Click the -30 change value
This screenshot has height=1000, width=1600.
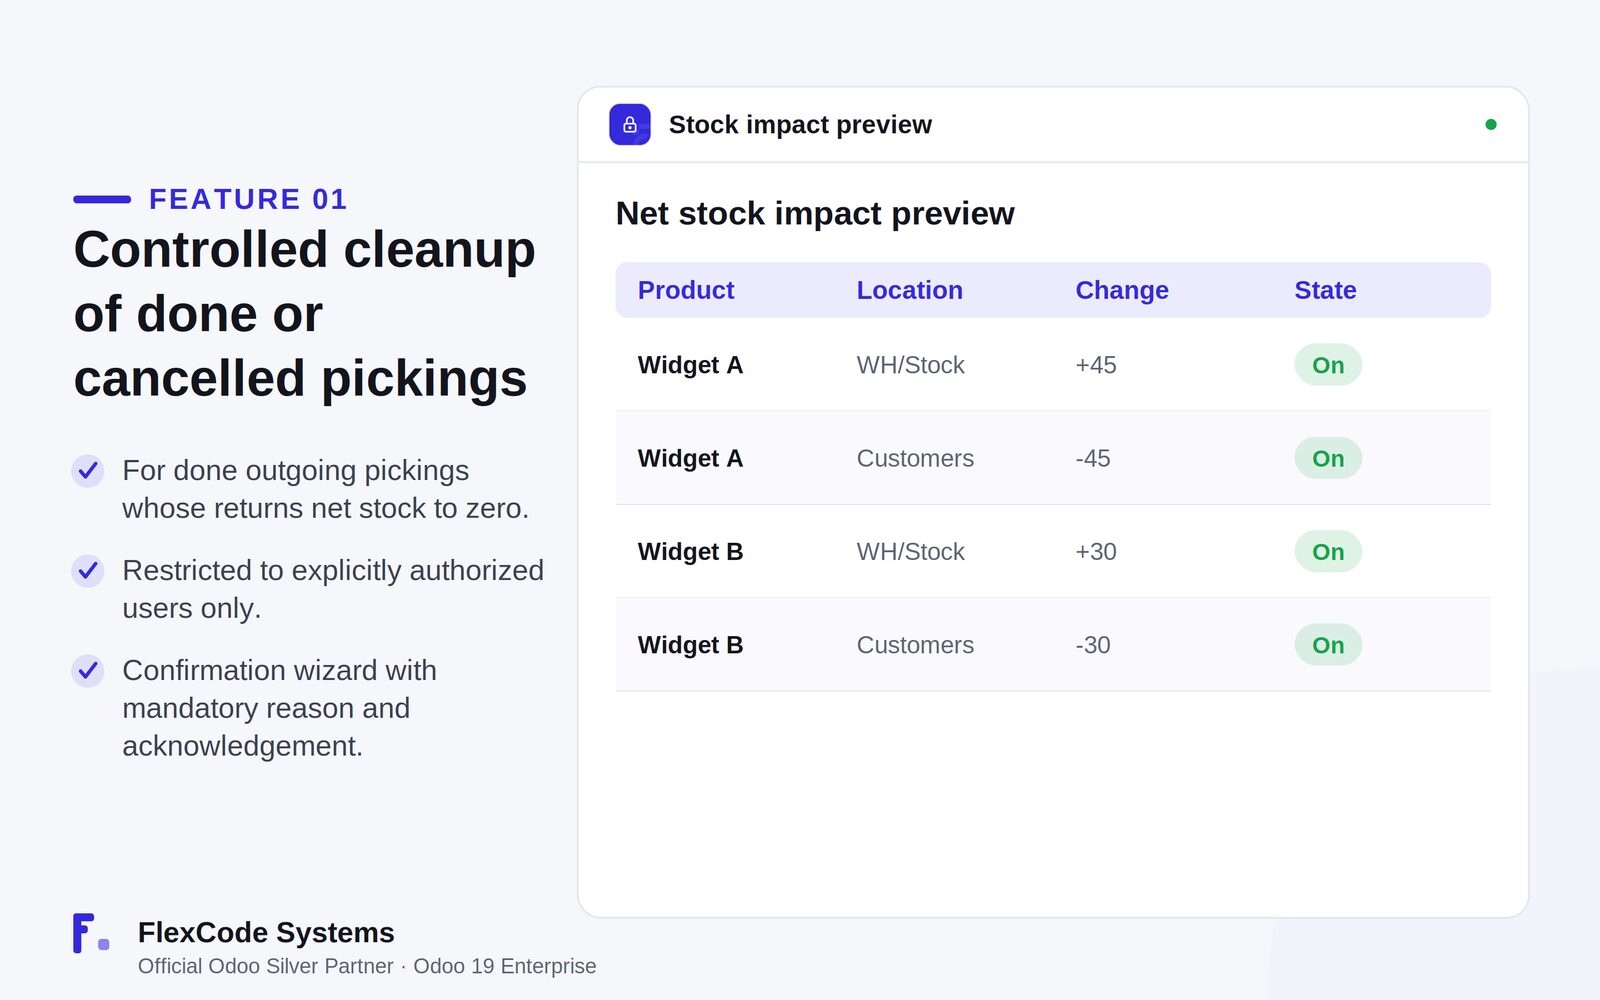click(1093, 645)
